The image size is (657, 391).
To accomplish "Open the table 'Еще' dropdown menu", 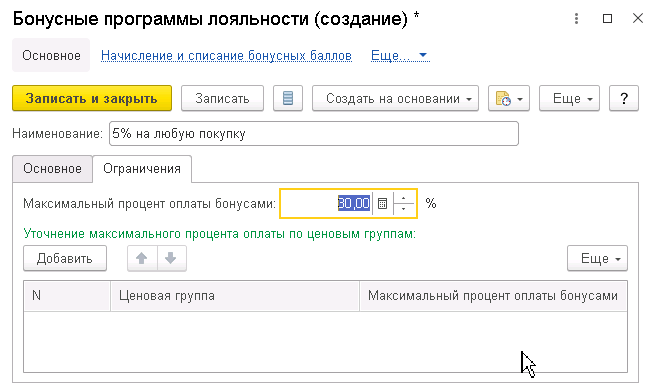I will tap(597, 259).
